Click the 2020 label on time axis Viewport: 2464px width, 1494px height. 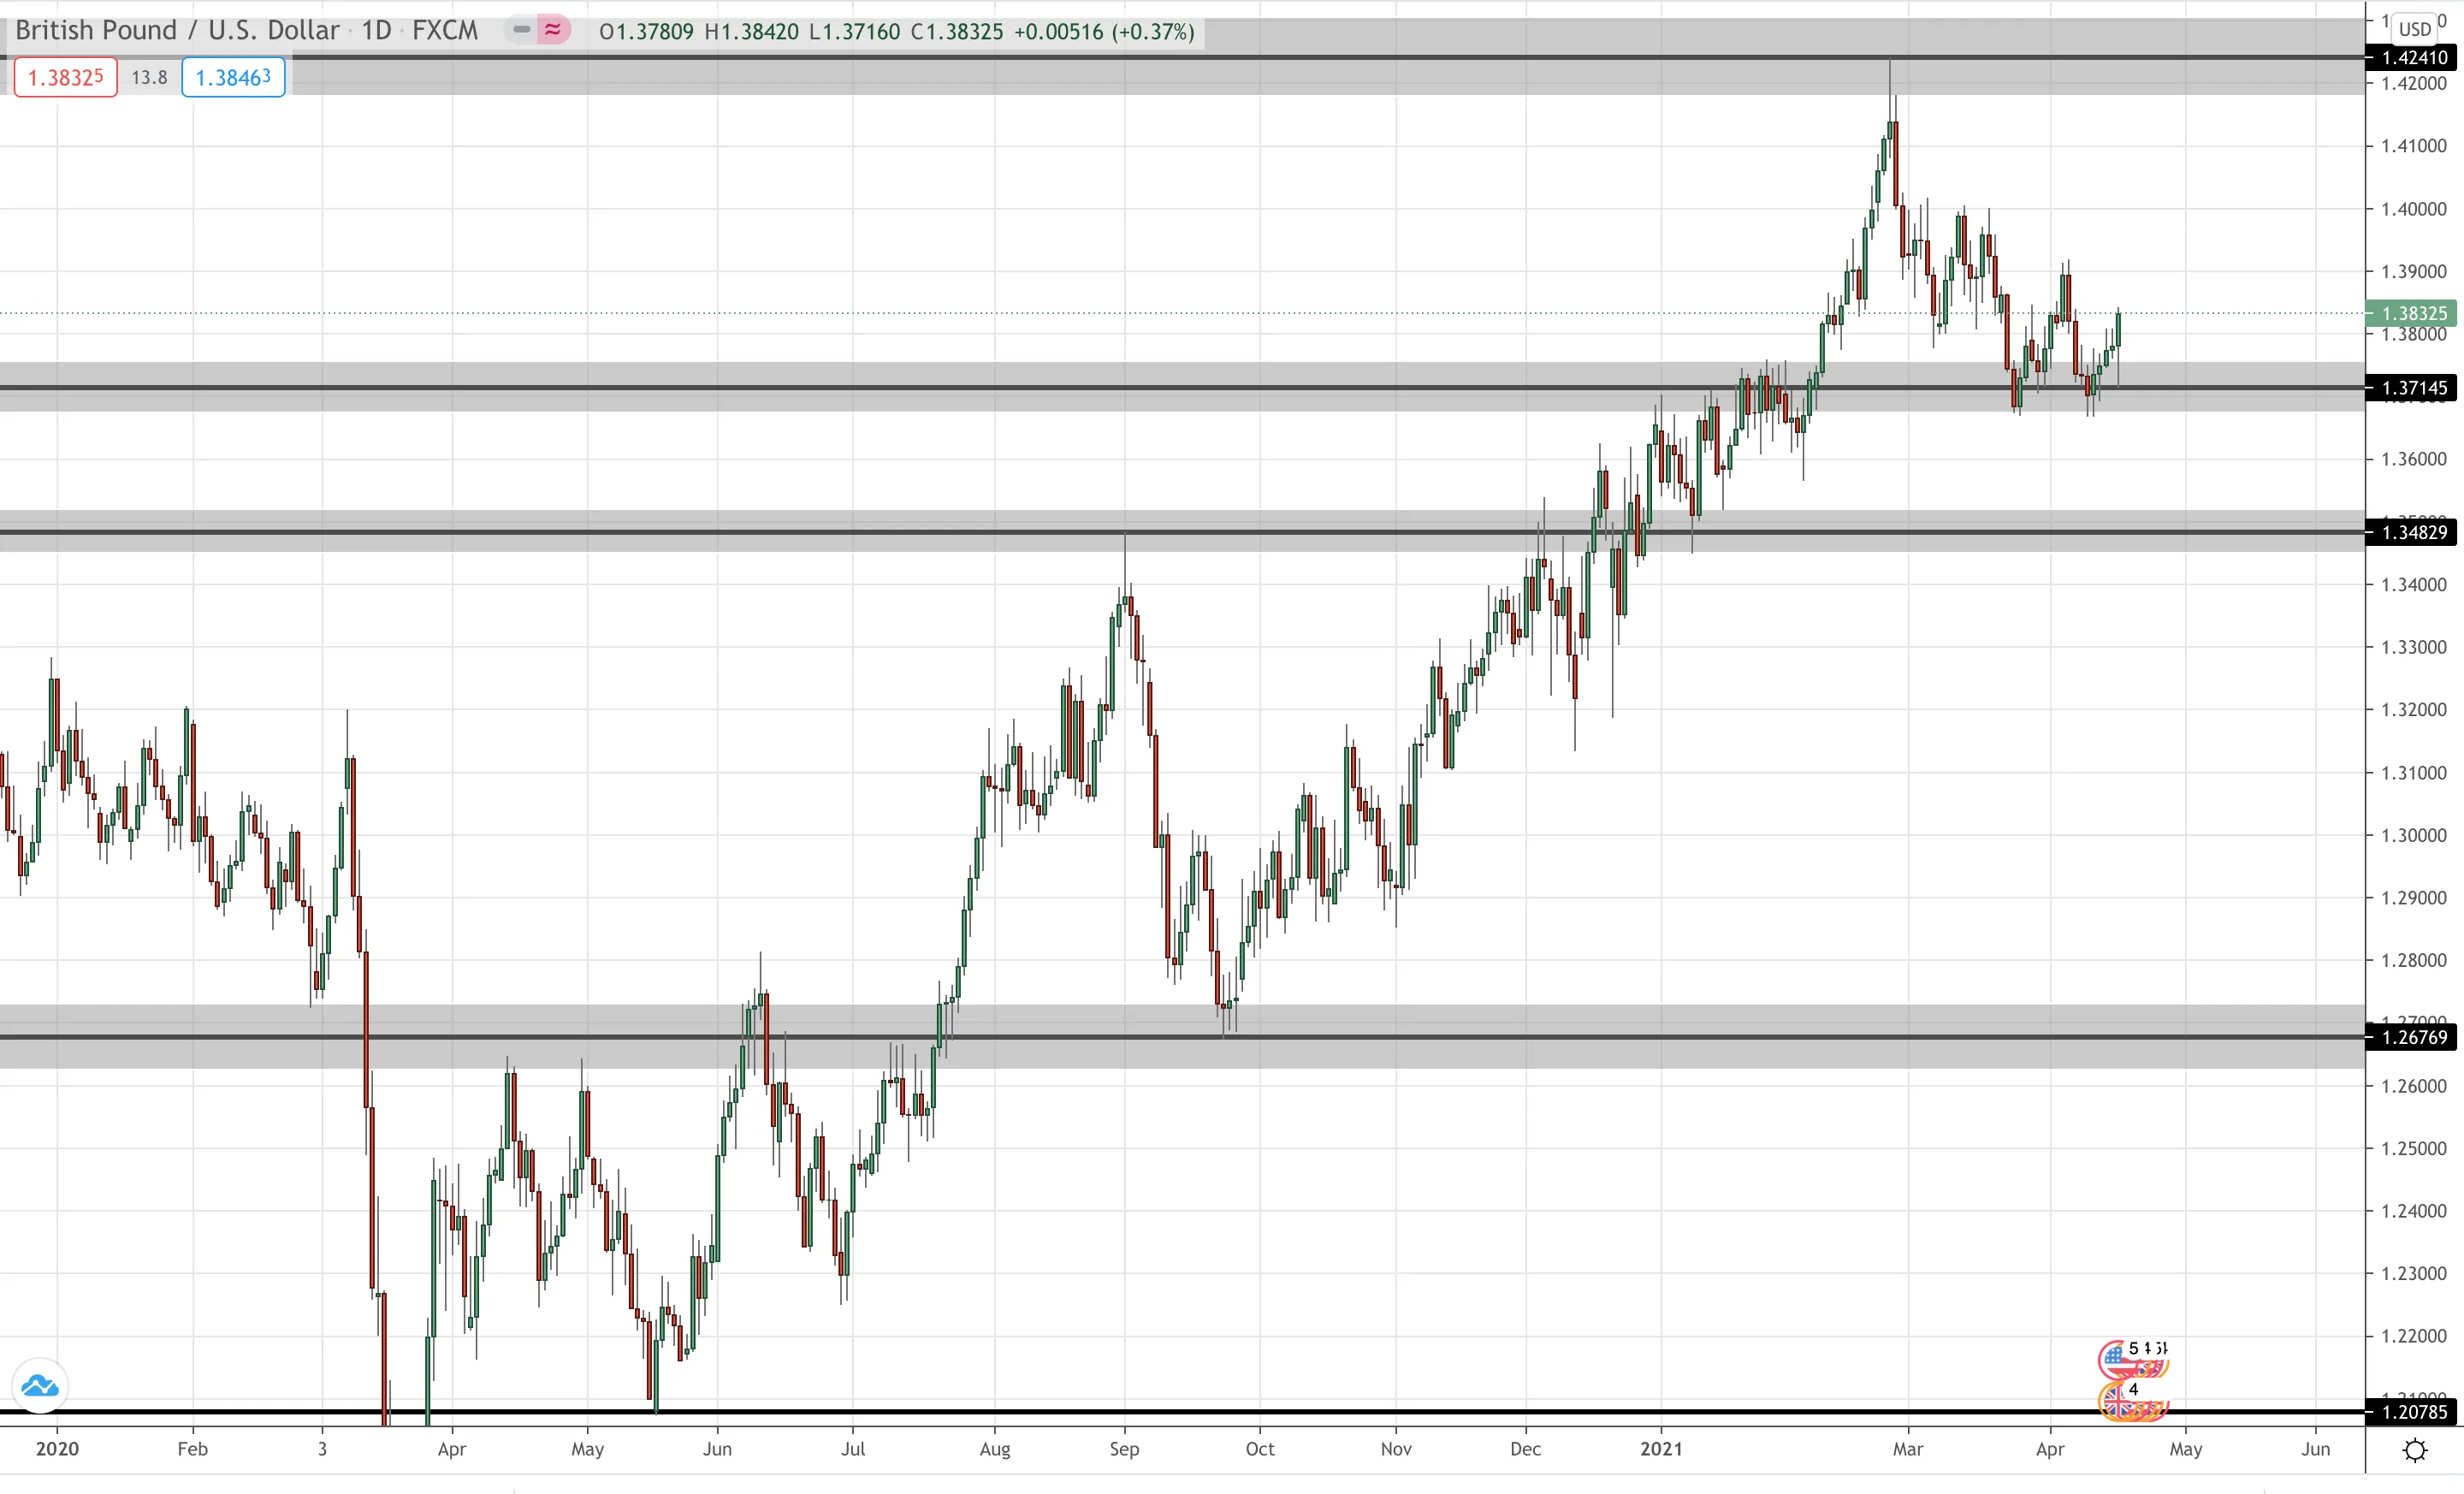(57, 1449)
